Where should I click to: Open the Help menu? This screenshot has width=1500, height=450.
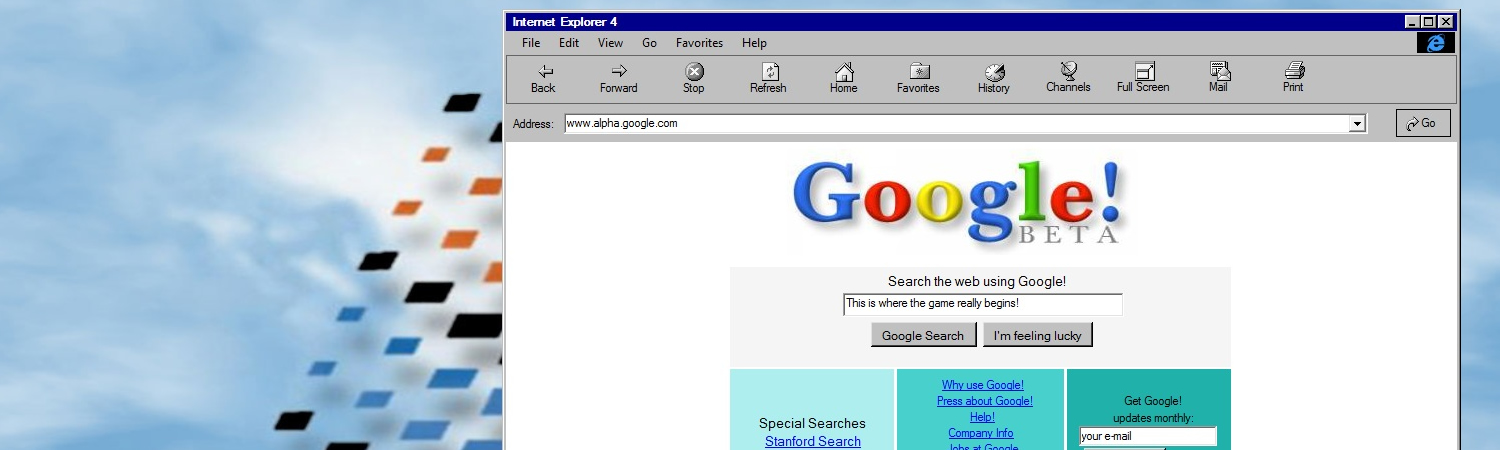[x=754, y=43]
